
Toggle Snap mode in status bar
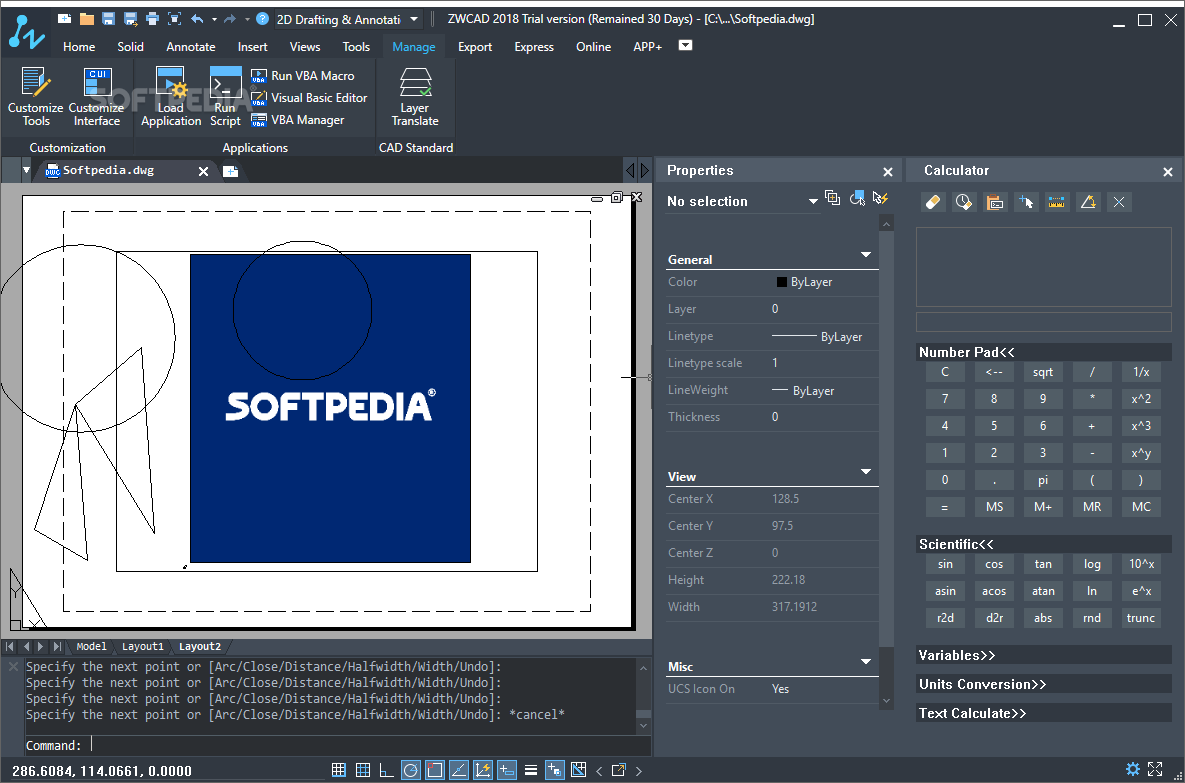[339, 770]
